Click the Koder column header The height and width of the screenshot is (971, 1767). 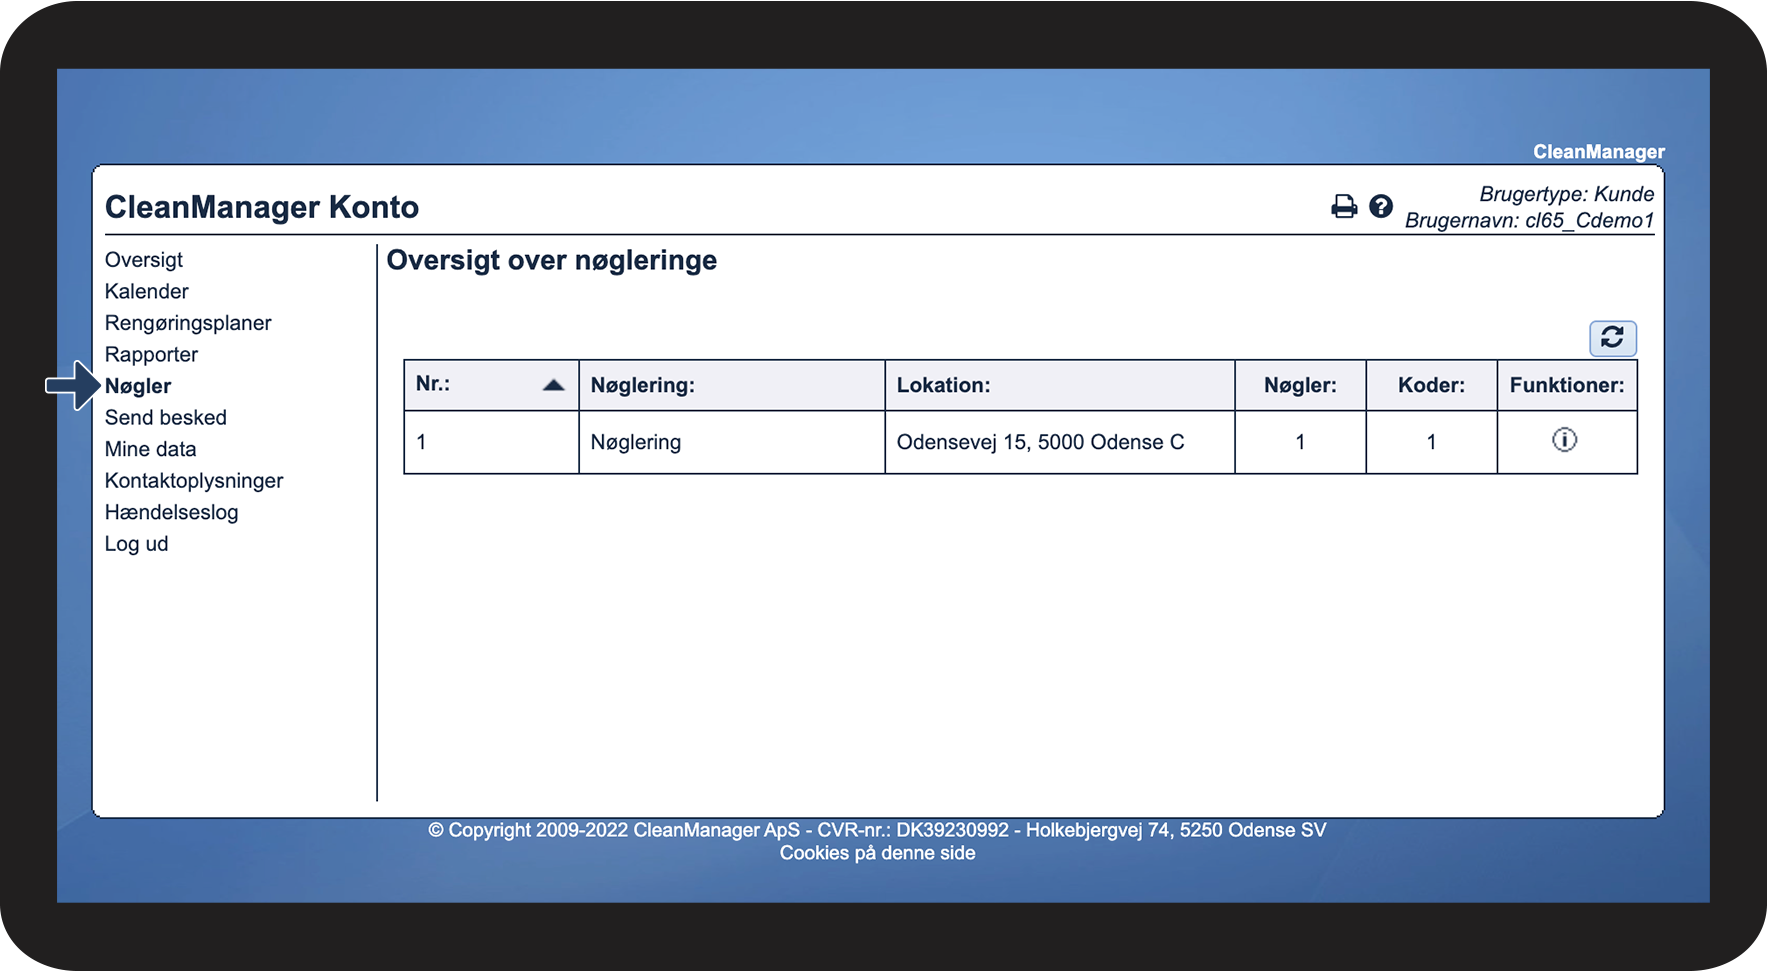click(1431, 385)
